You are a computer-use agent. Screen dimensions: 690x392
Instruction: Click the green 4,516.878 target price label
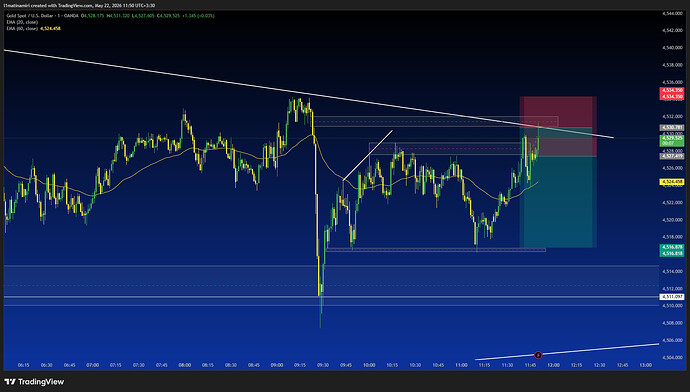click(x=672, y=247)
